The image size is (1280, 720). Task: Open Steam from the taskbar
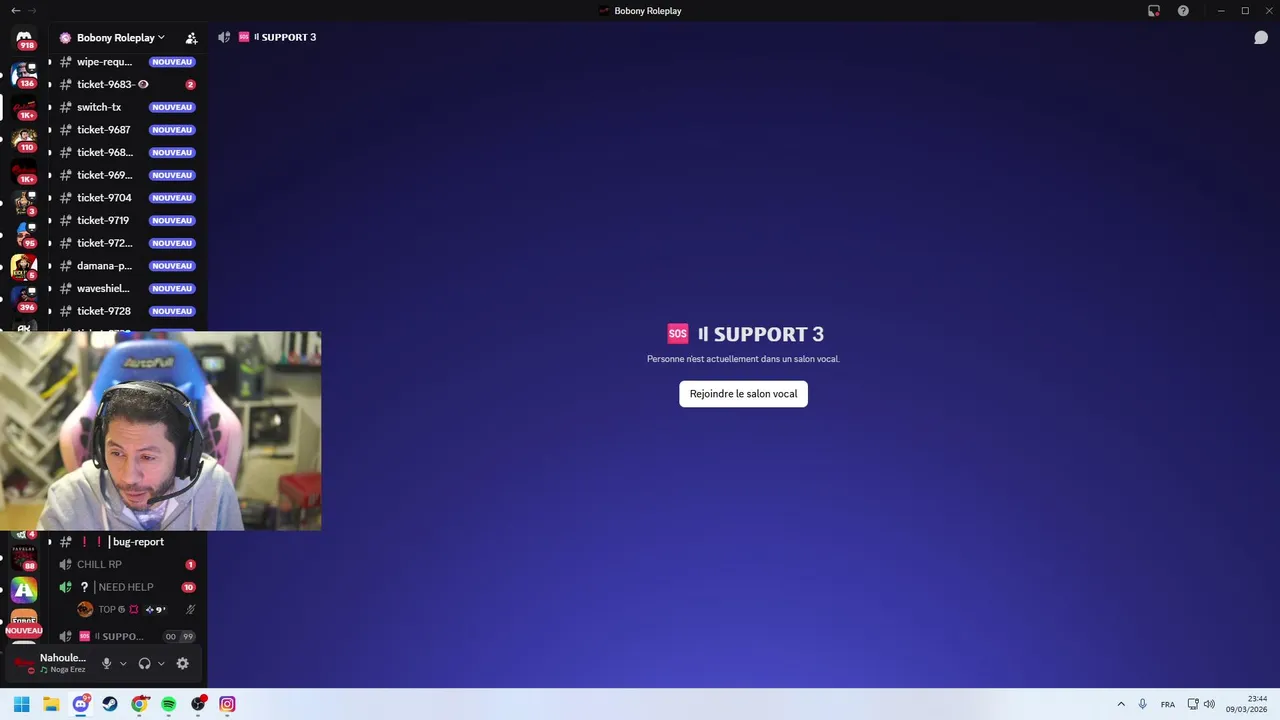tap(110, 704)
